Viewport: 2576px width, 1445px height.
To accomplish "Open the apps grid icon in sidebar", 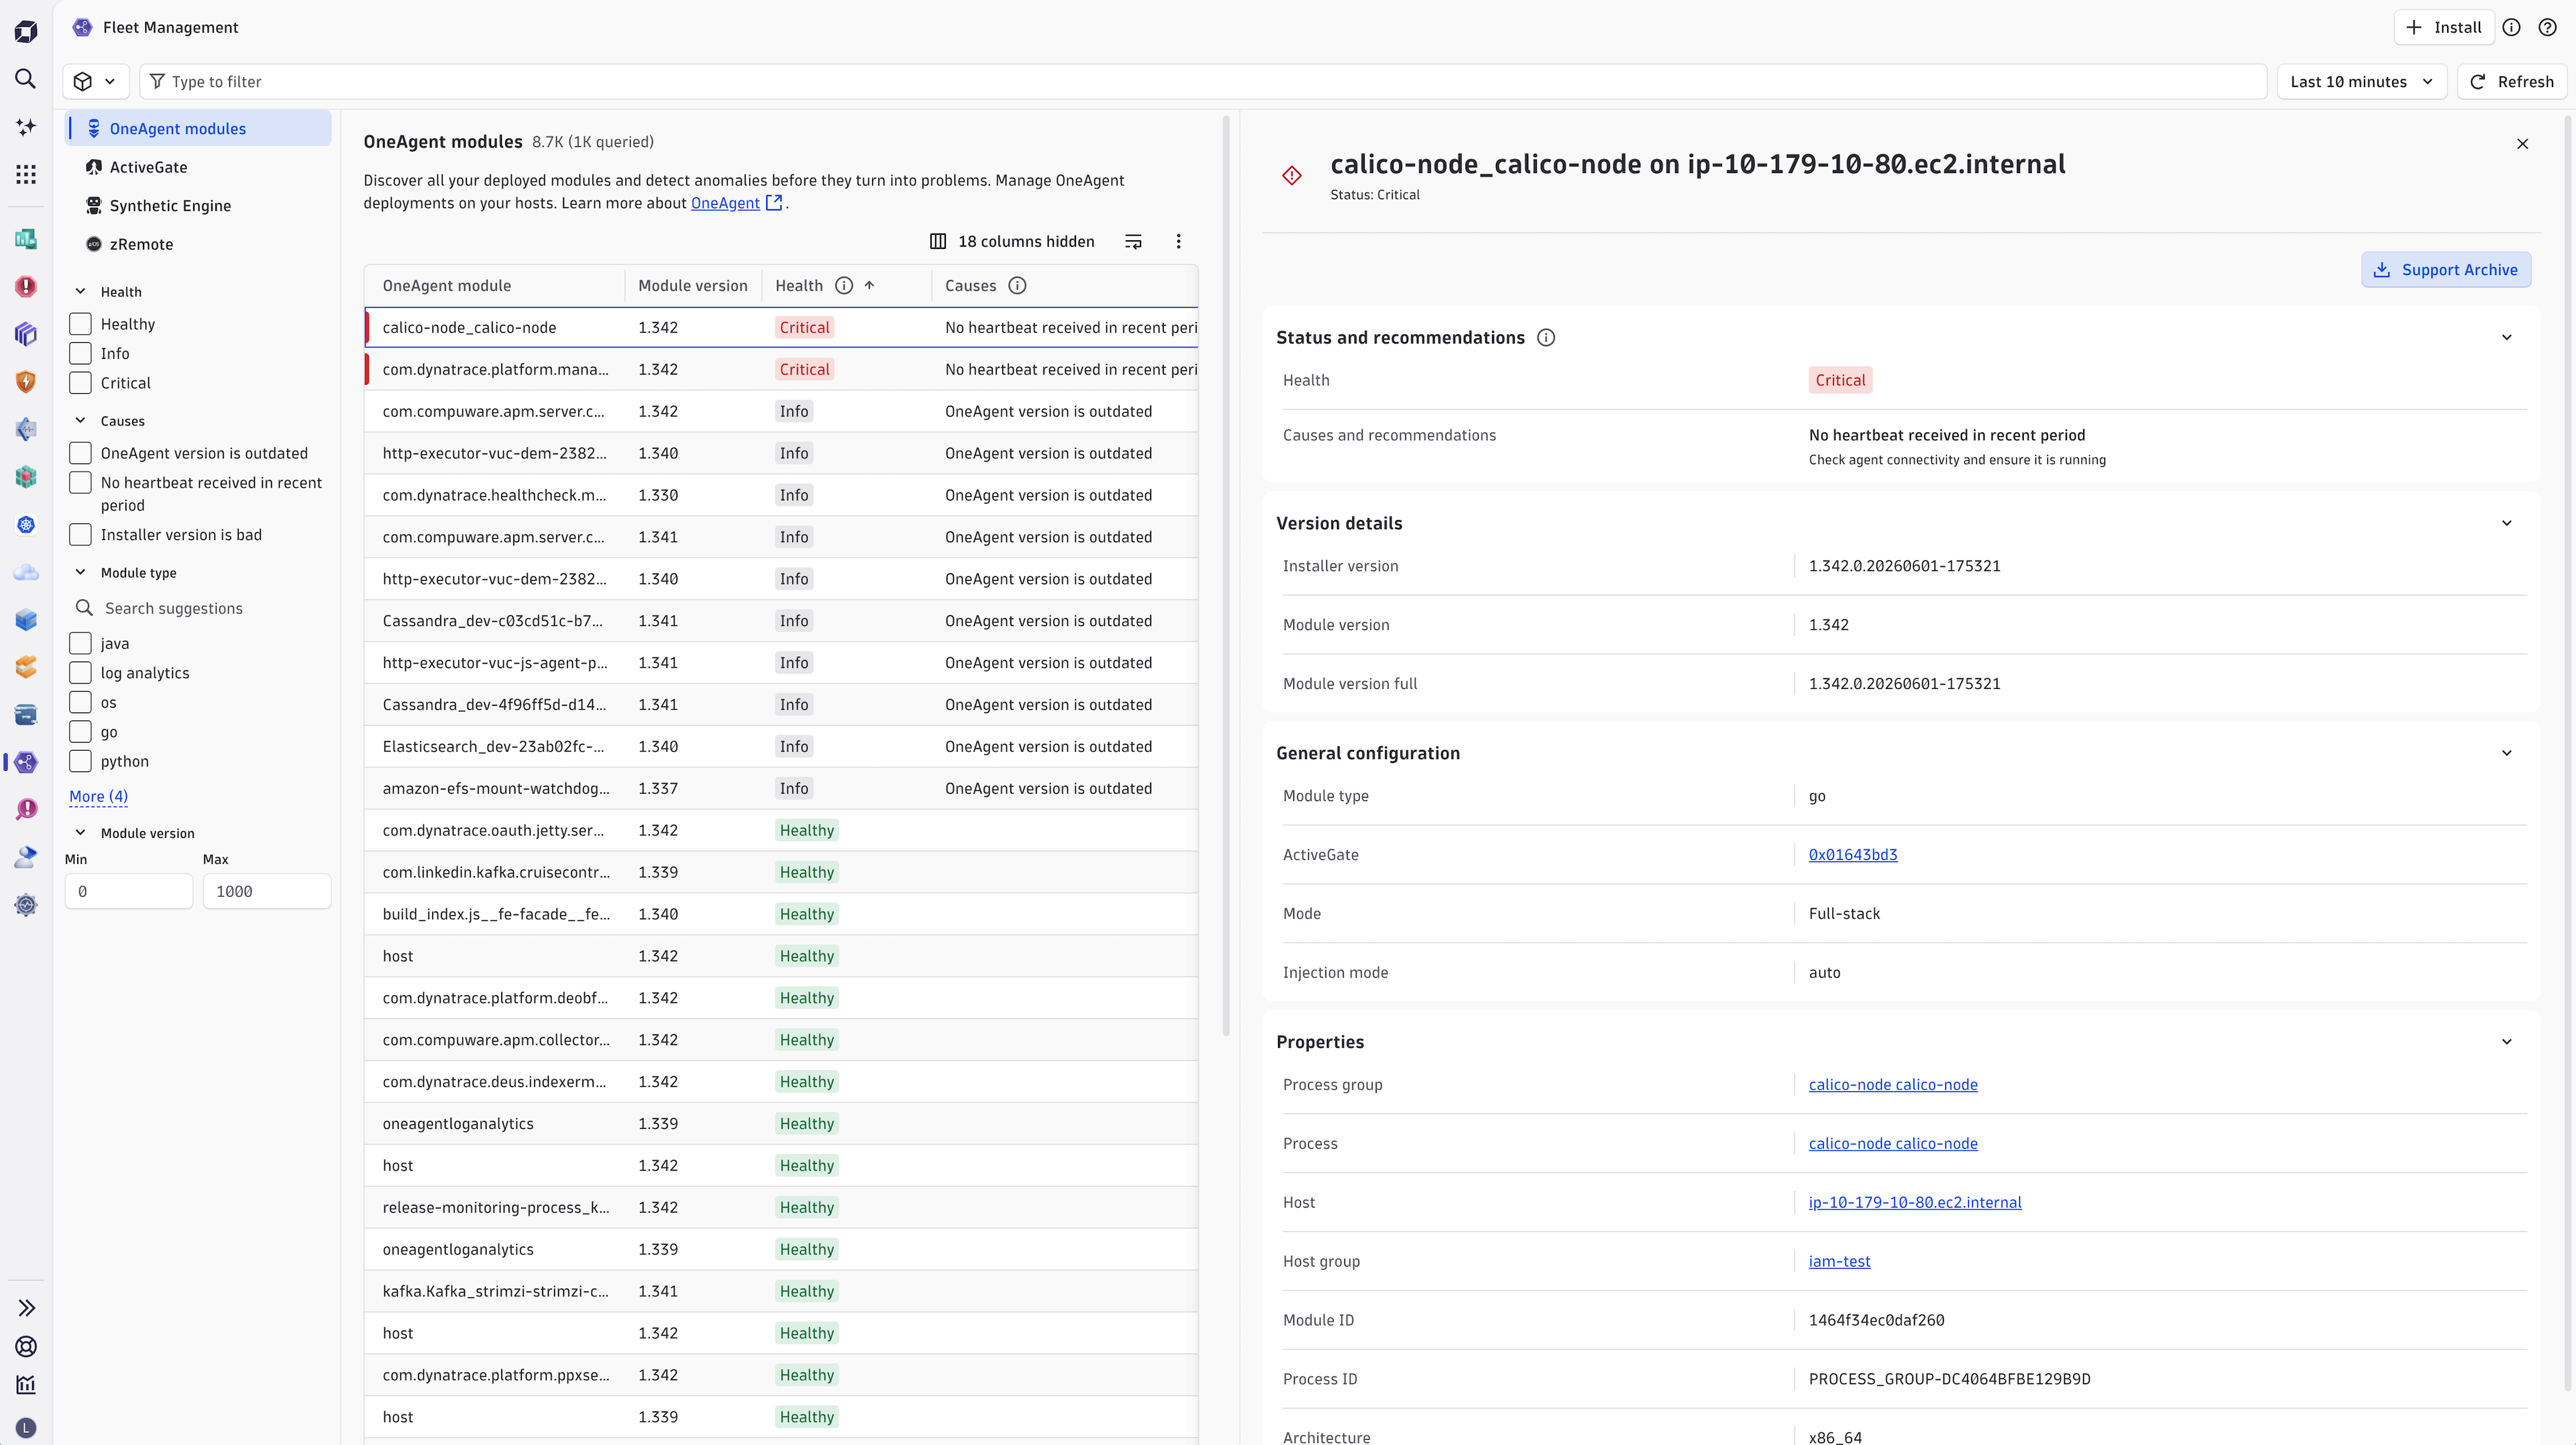I will pyautogui.click(x=26, y=175).
